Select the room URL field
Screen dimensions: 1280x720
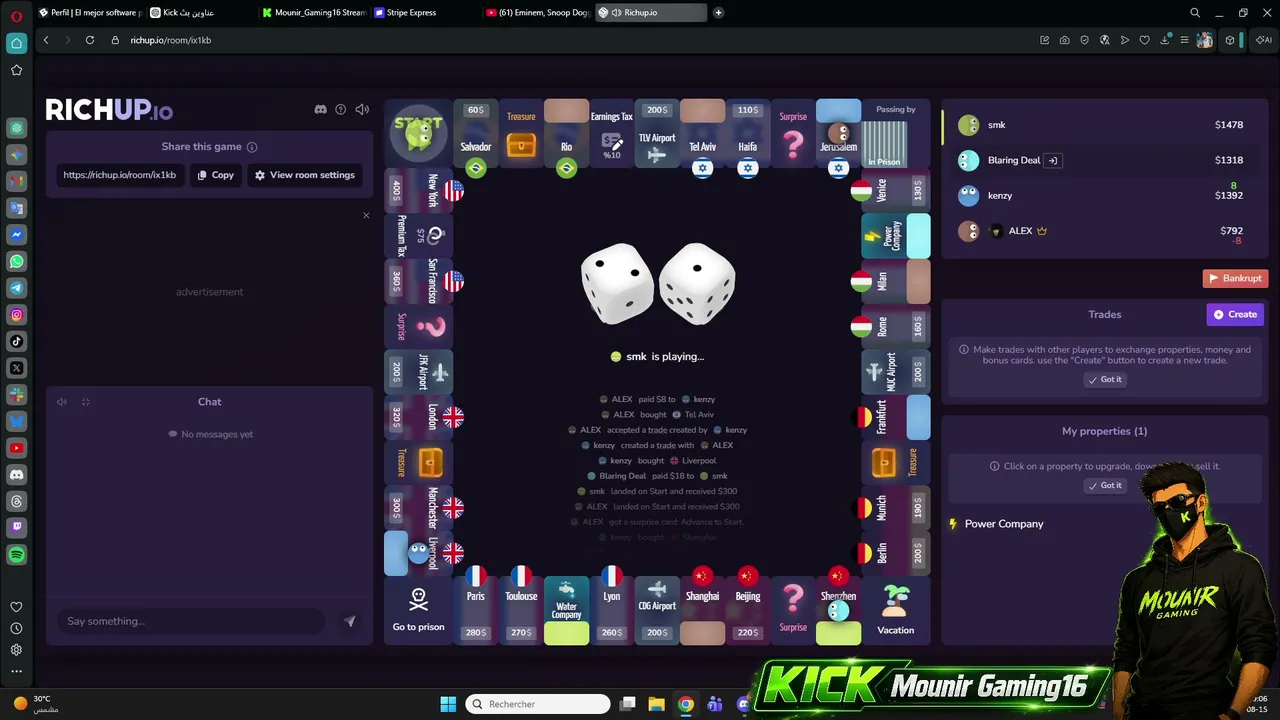pos(120,175)
